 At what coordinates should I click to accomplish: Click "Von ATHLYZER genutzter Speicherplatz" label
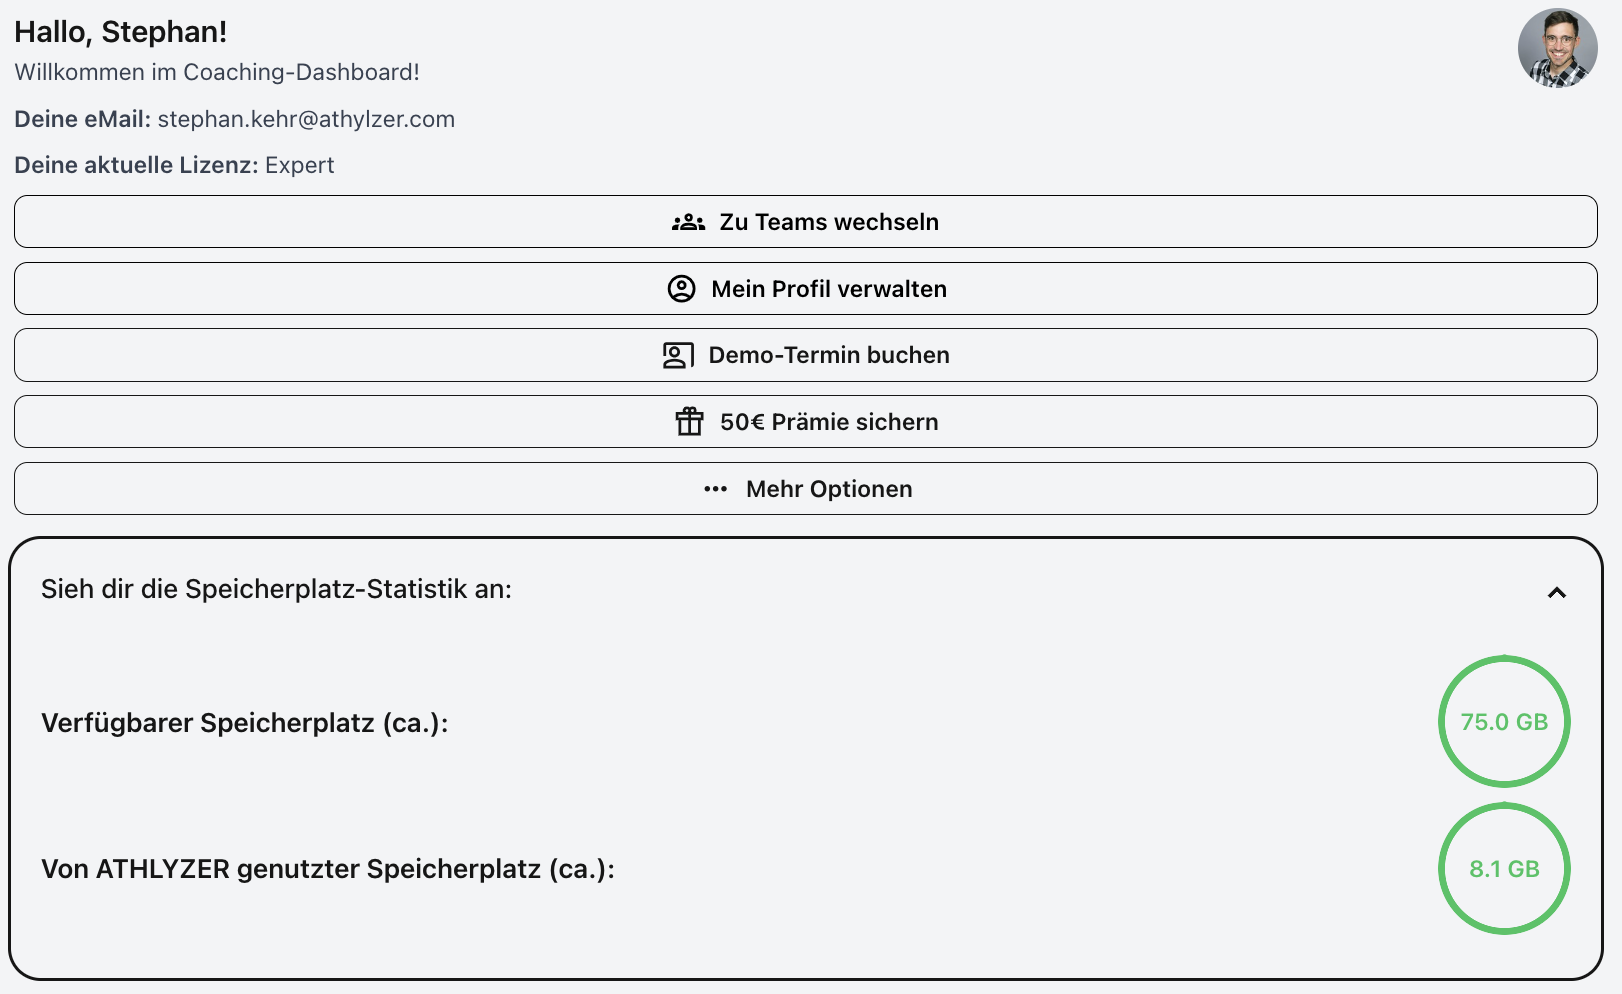pos(327,869)
